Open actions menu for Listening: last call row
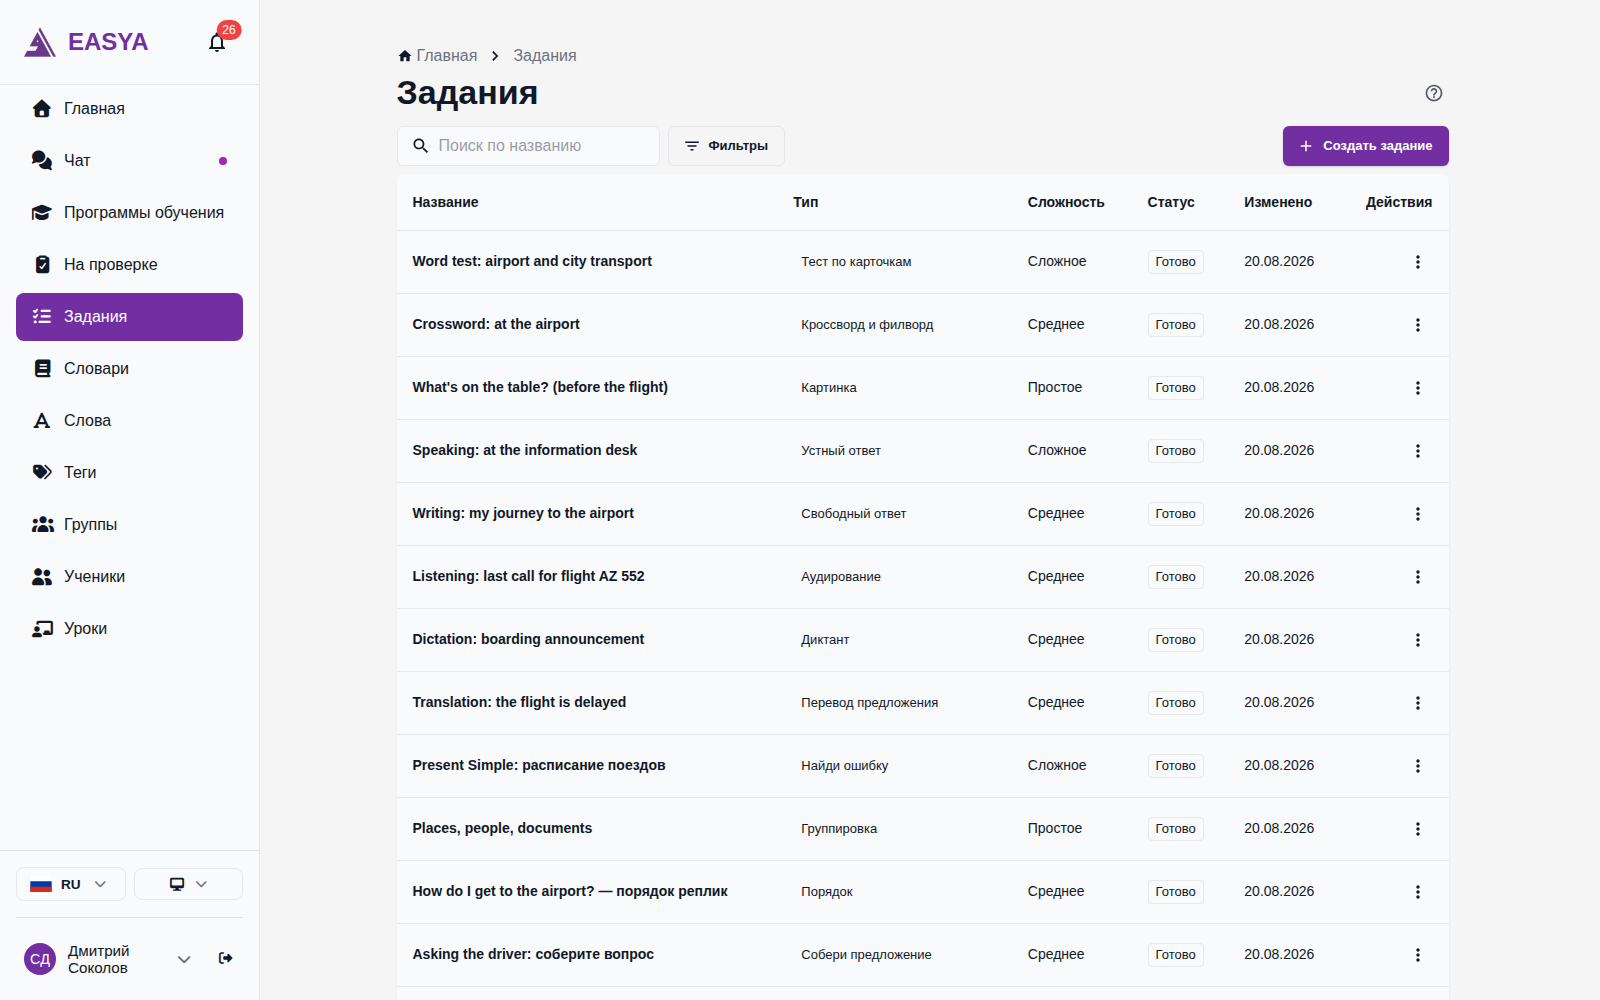The height and width of the screenshot is (1000, 1600). pos(1417,577)
